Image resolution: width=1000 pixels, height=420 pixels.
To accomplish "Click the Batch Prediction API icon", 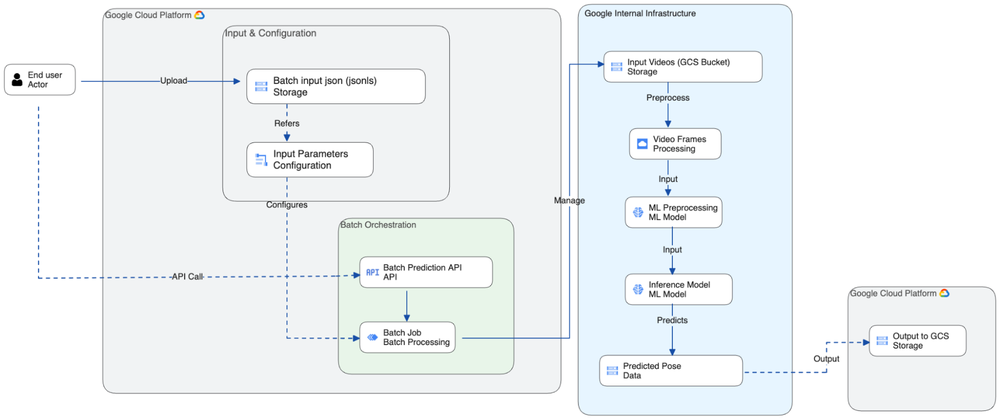I will 372,272.
